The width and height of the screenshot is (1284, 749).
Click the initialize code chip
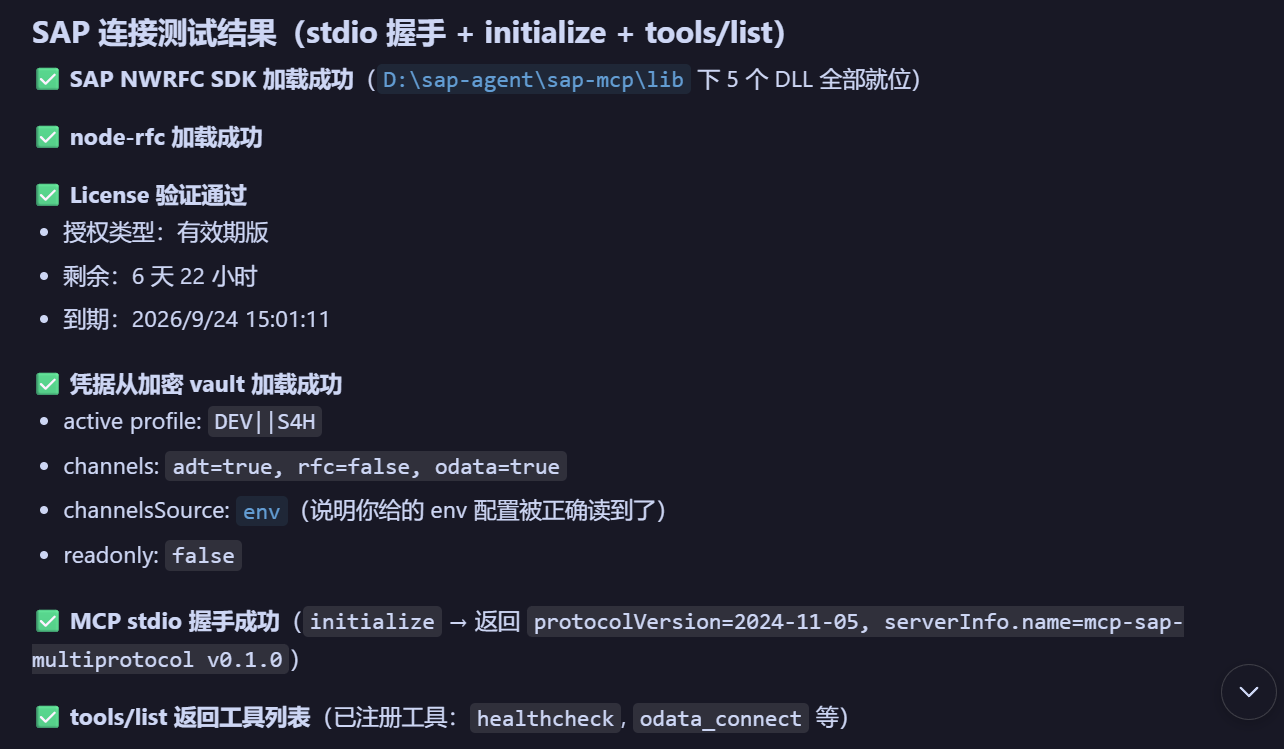click(372, 621)
